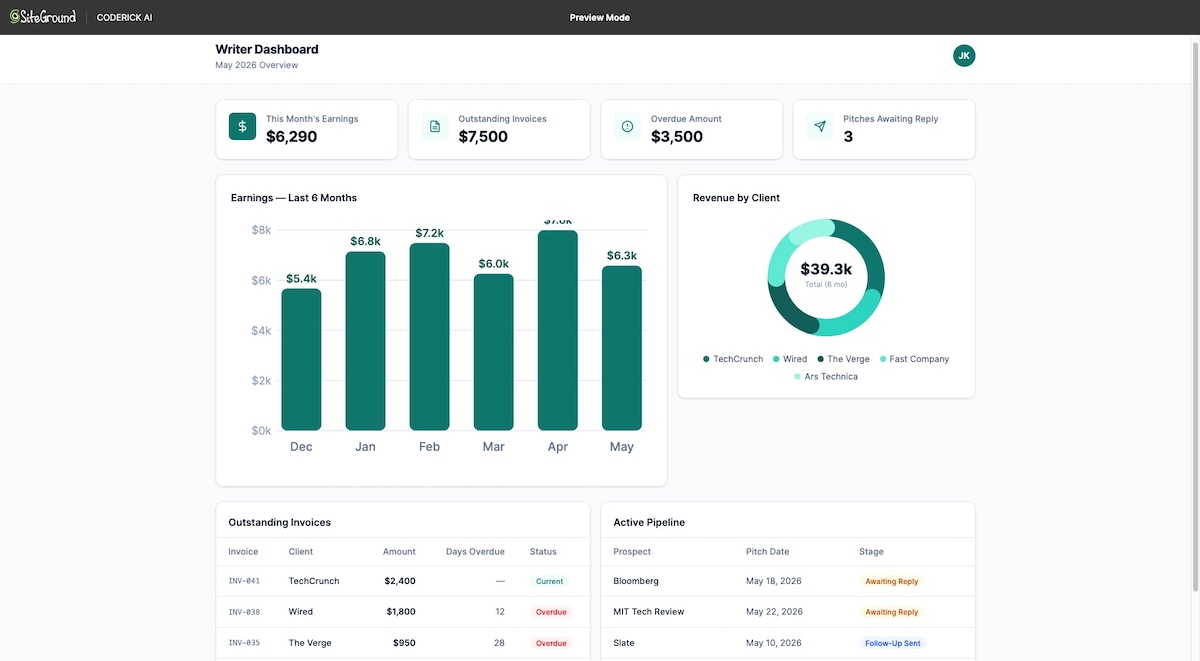Click the Revenue by Client heading

point(736,198)
